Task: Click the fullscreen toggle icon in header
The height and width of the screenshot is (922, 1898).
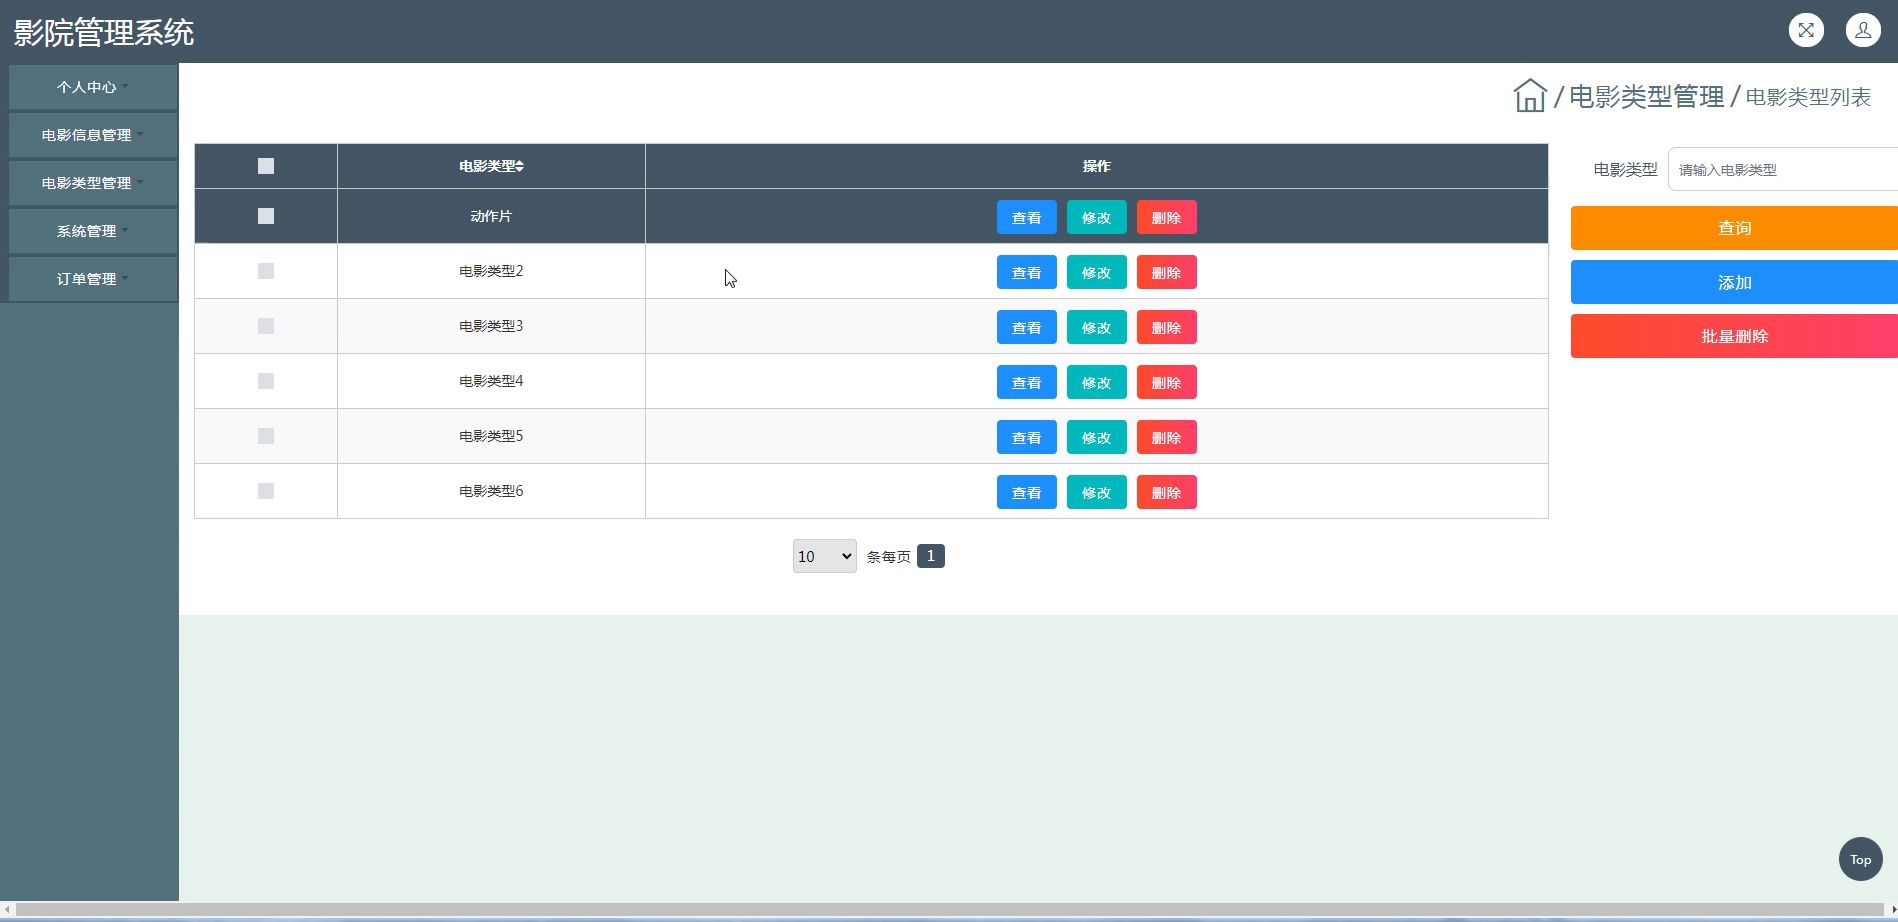Action: [1806, 30]
